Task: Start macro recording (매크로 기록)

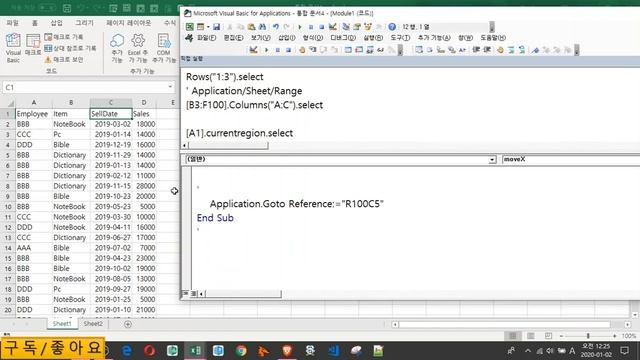Action: point(64,37)
